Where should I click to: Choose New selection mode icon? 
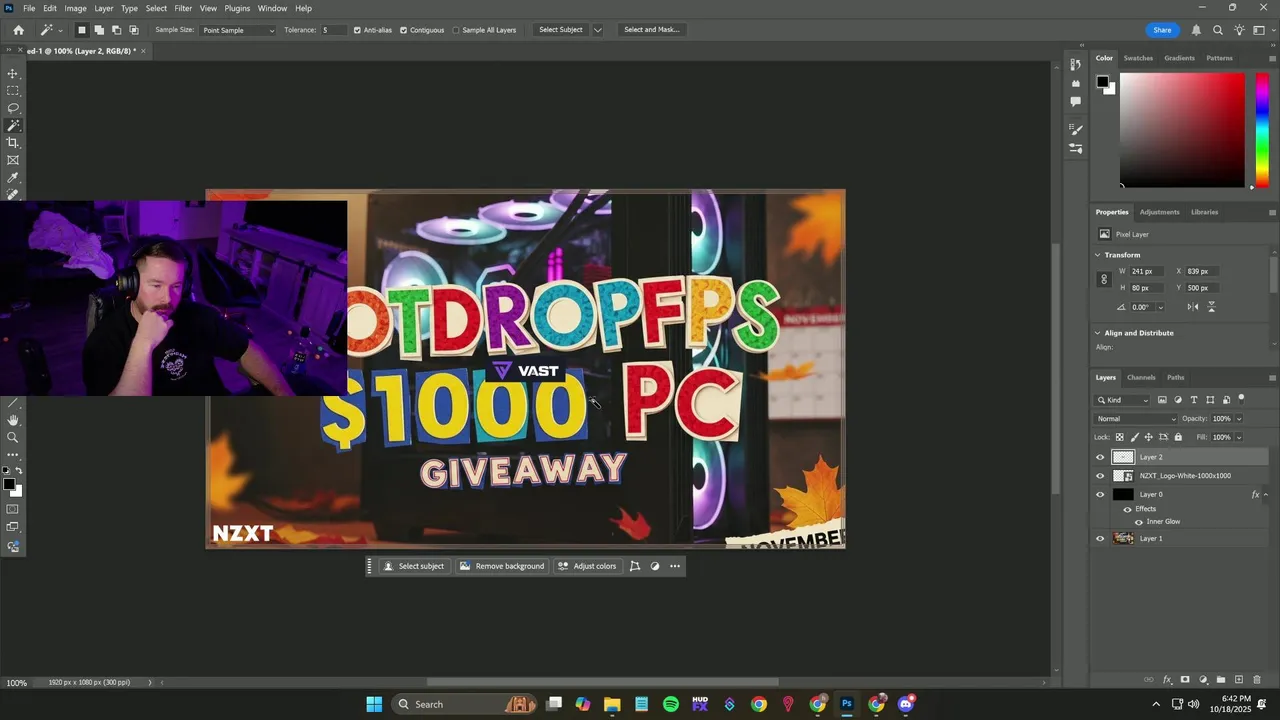click(82, 30)
